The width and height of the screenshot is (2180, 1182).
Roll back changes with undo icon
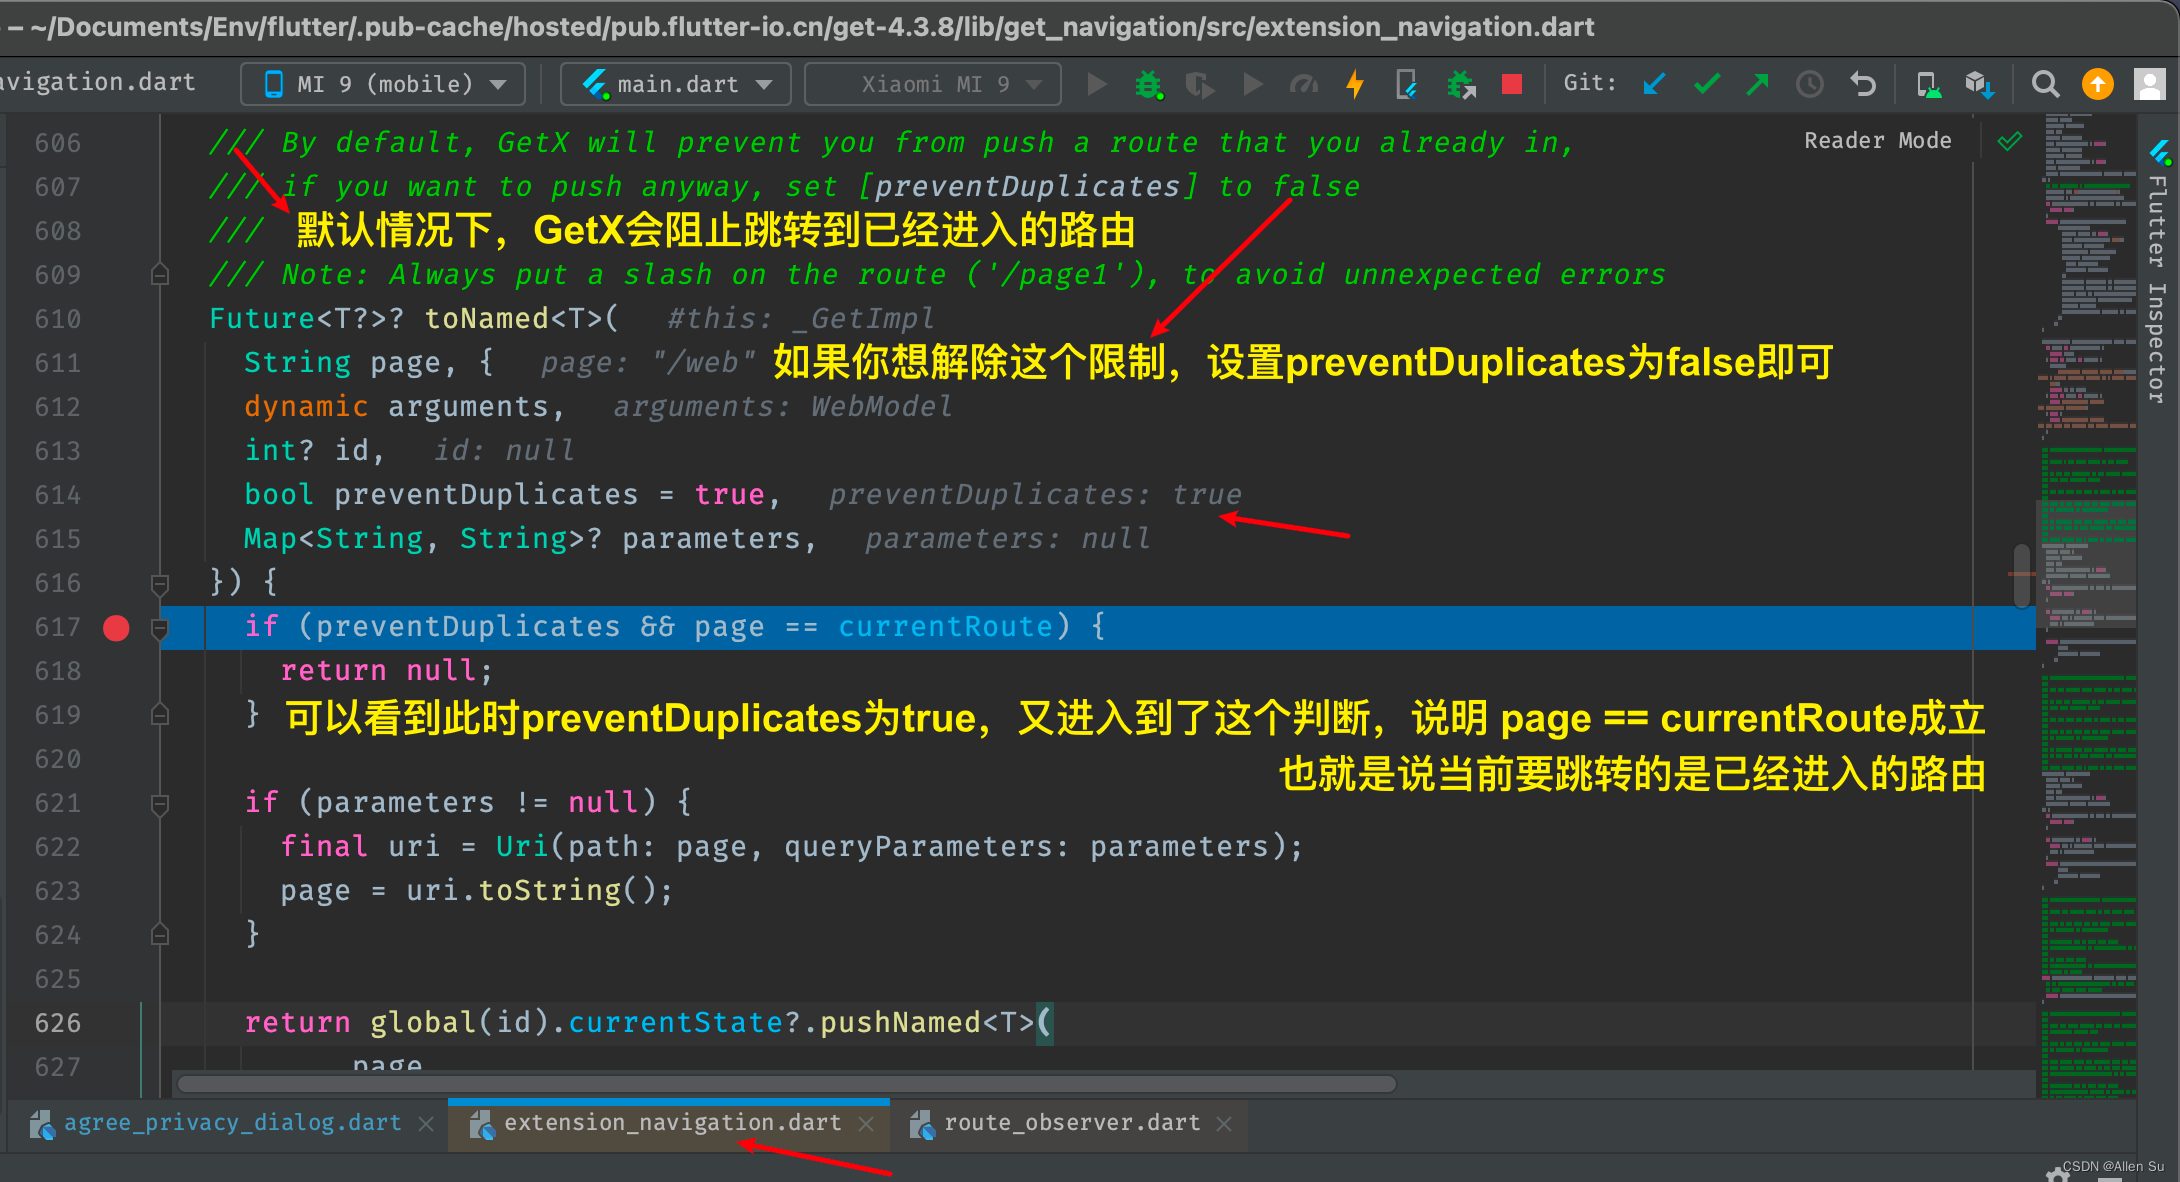pyautogui.click(x=1862, y=85)
